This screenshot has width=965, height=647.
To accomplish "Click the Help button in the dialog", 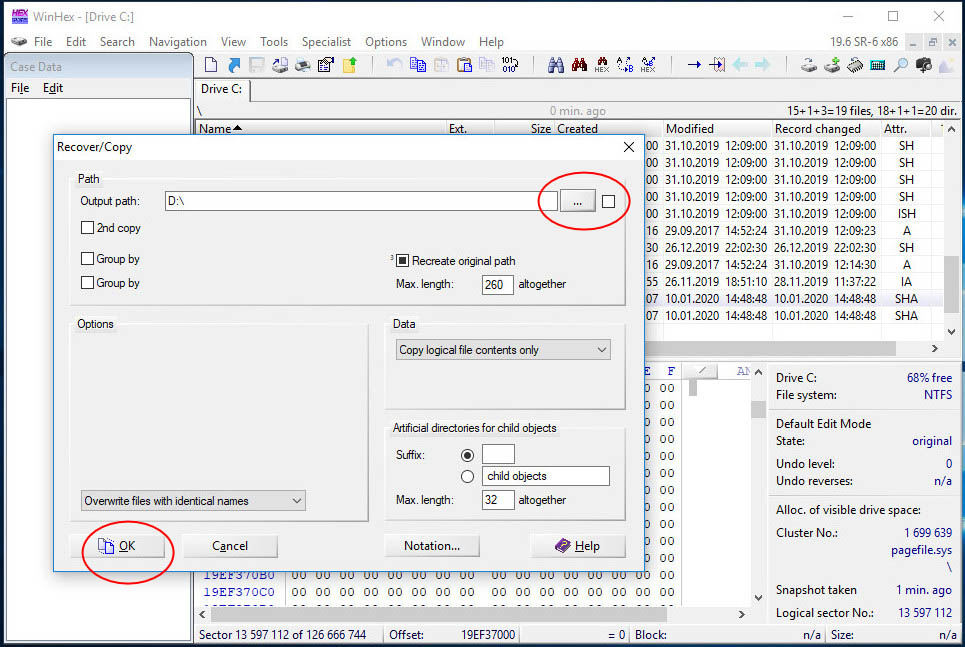I will (578, 545).
